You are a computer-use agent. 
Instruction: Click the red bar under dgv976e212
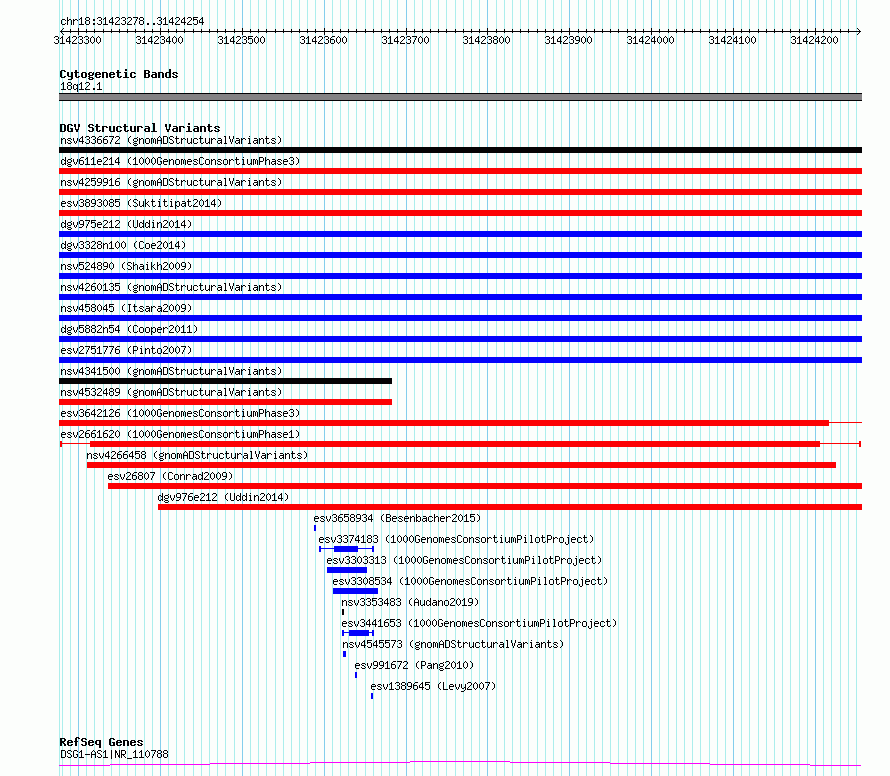coord(510,507)
